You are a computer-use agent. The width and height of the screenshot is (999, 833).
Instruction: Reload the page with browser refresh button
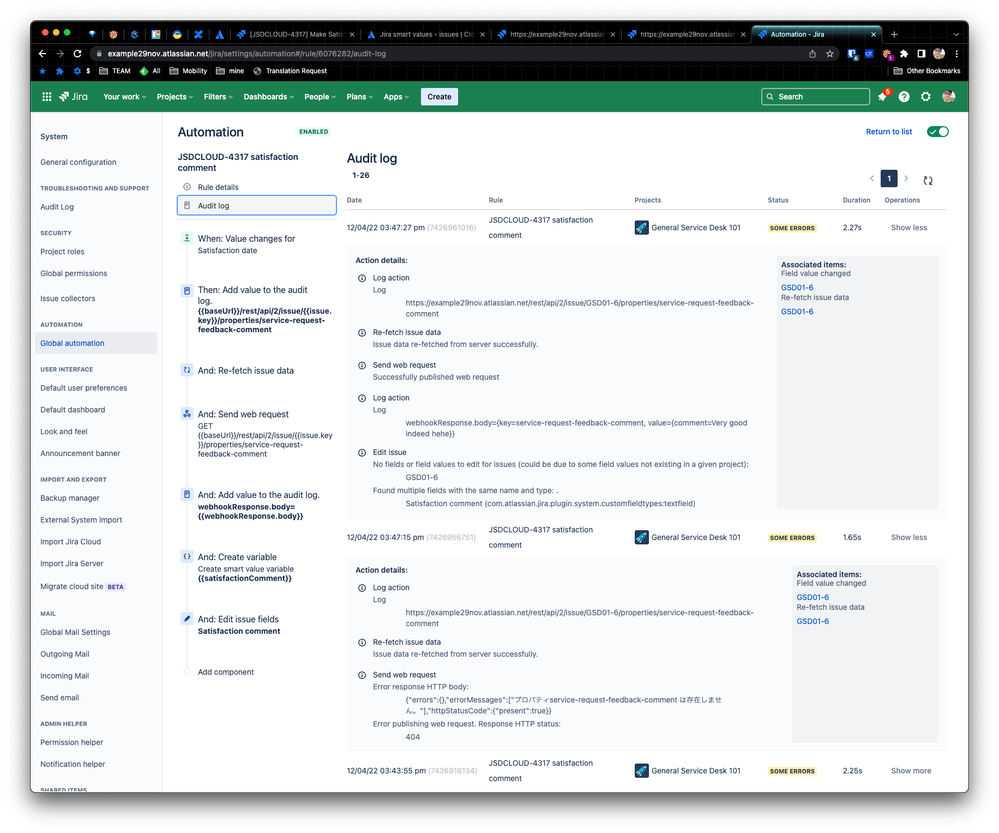[77, 54]
